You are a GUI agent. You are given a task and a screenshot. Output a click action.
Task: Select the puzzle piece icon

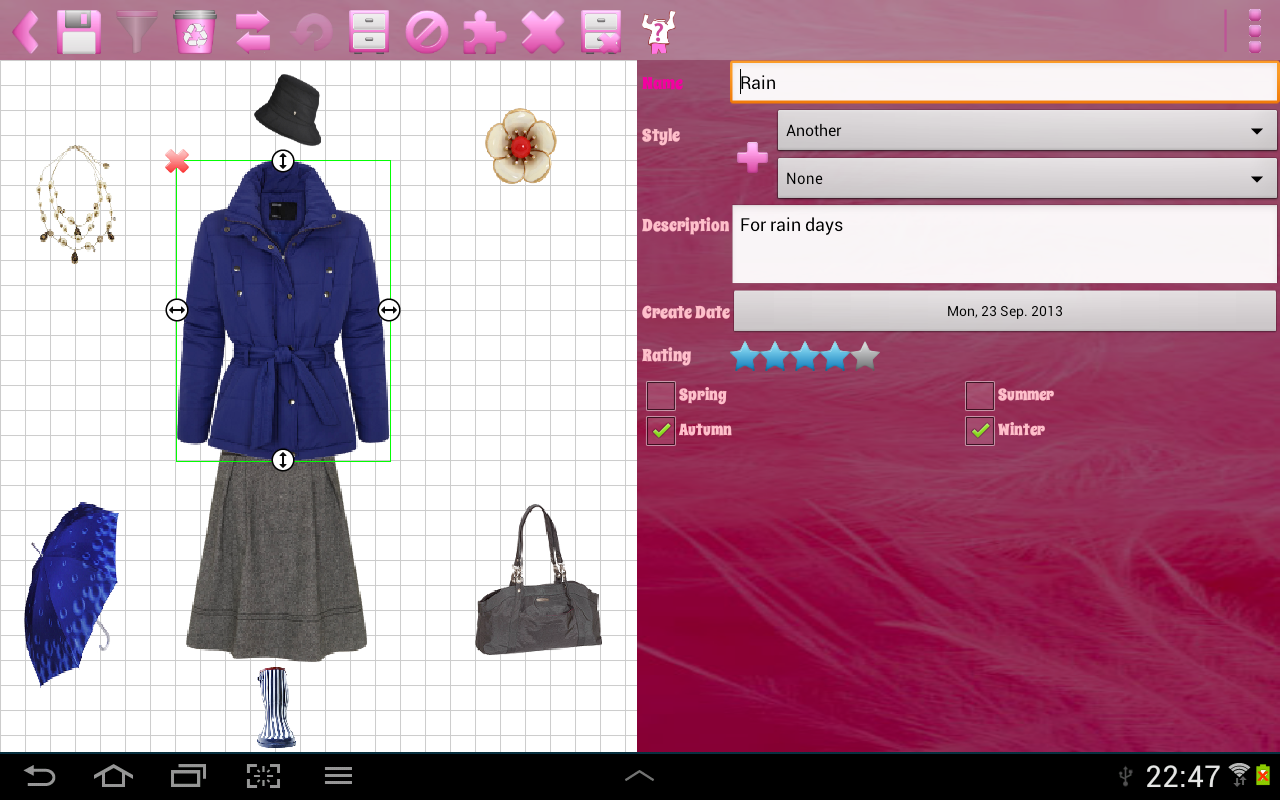(x=487, y=31)
